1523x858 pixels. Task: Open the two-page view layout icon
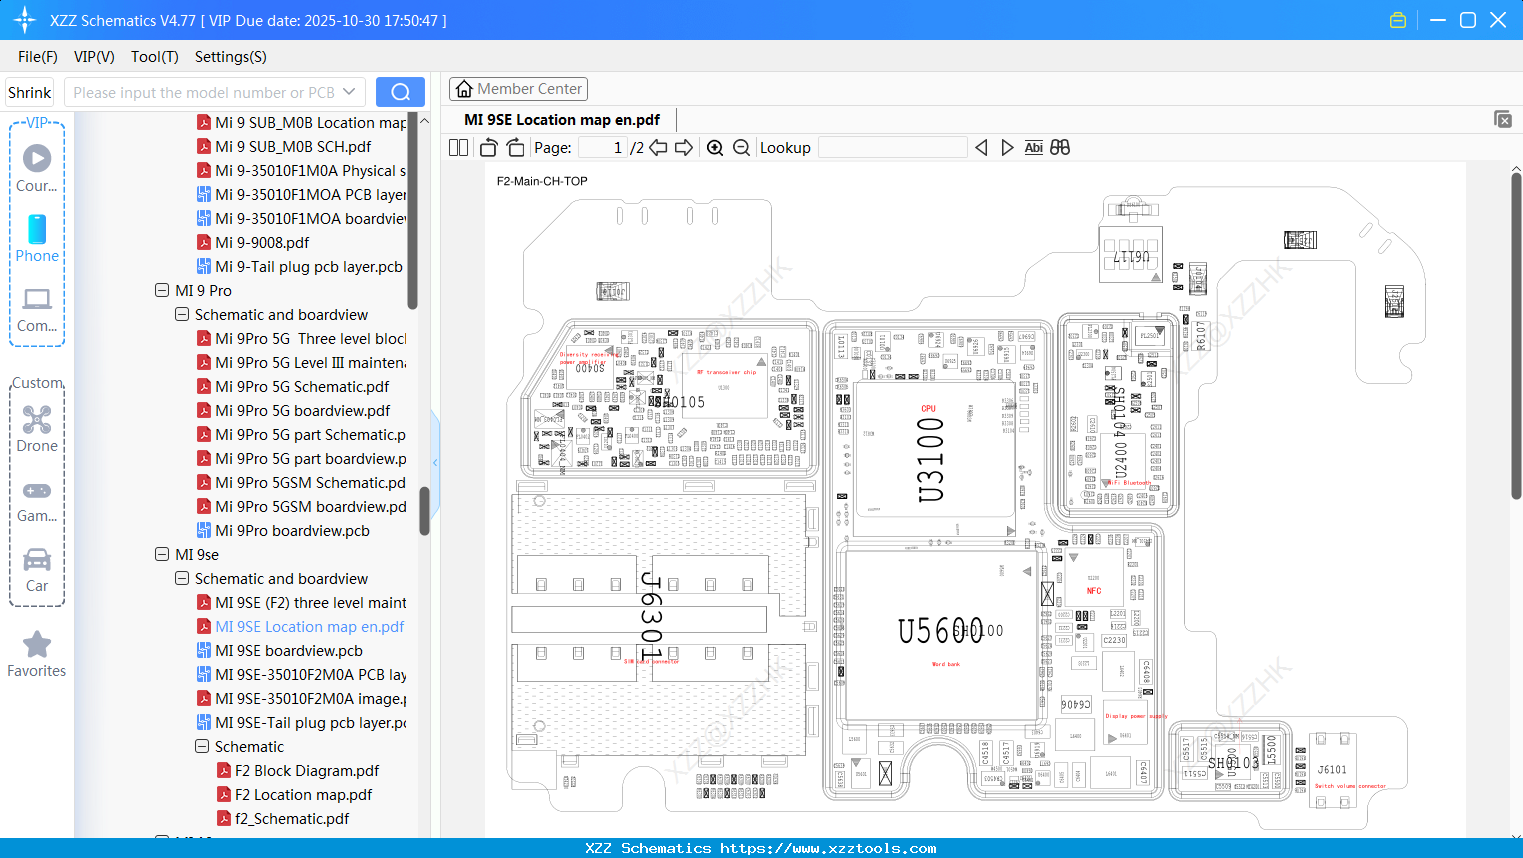pyautogui.click(x=458, y=147)
